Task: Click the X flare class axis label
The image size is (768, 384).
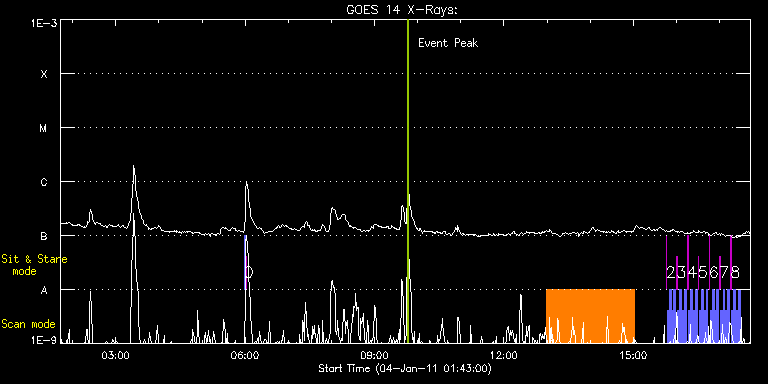Action: 44,74
